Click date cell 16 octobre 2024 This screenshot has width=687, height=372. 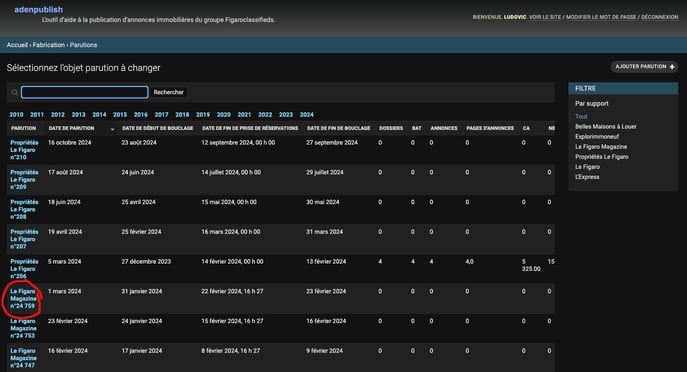(70, 143)
